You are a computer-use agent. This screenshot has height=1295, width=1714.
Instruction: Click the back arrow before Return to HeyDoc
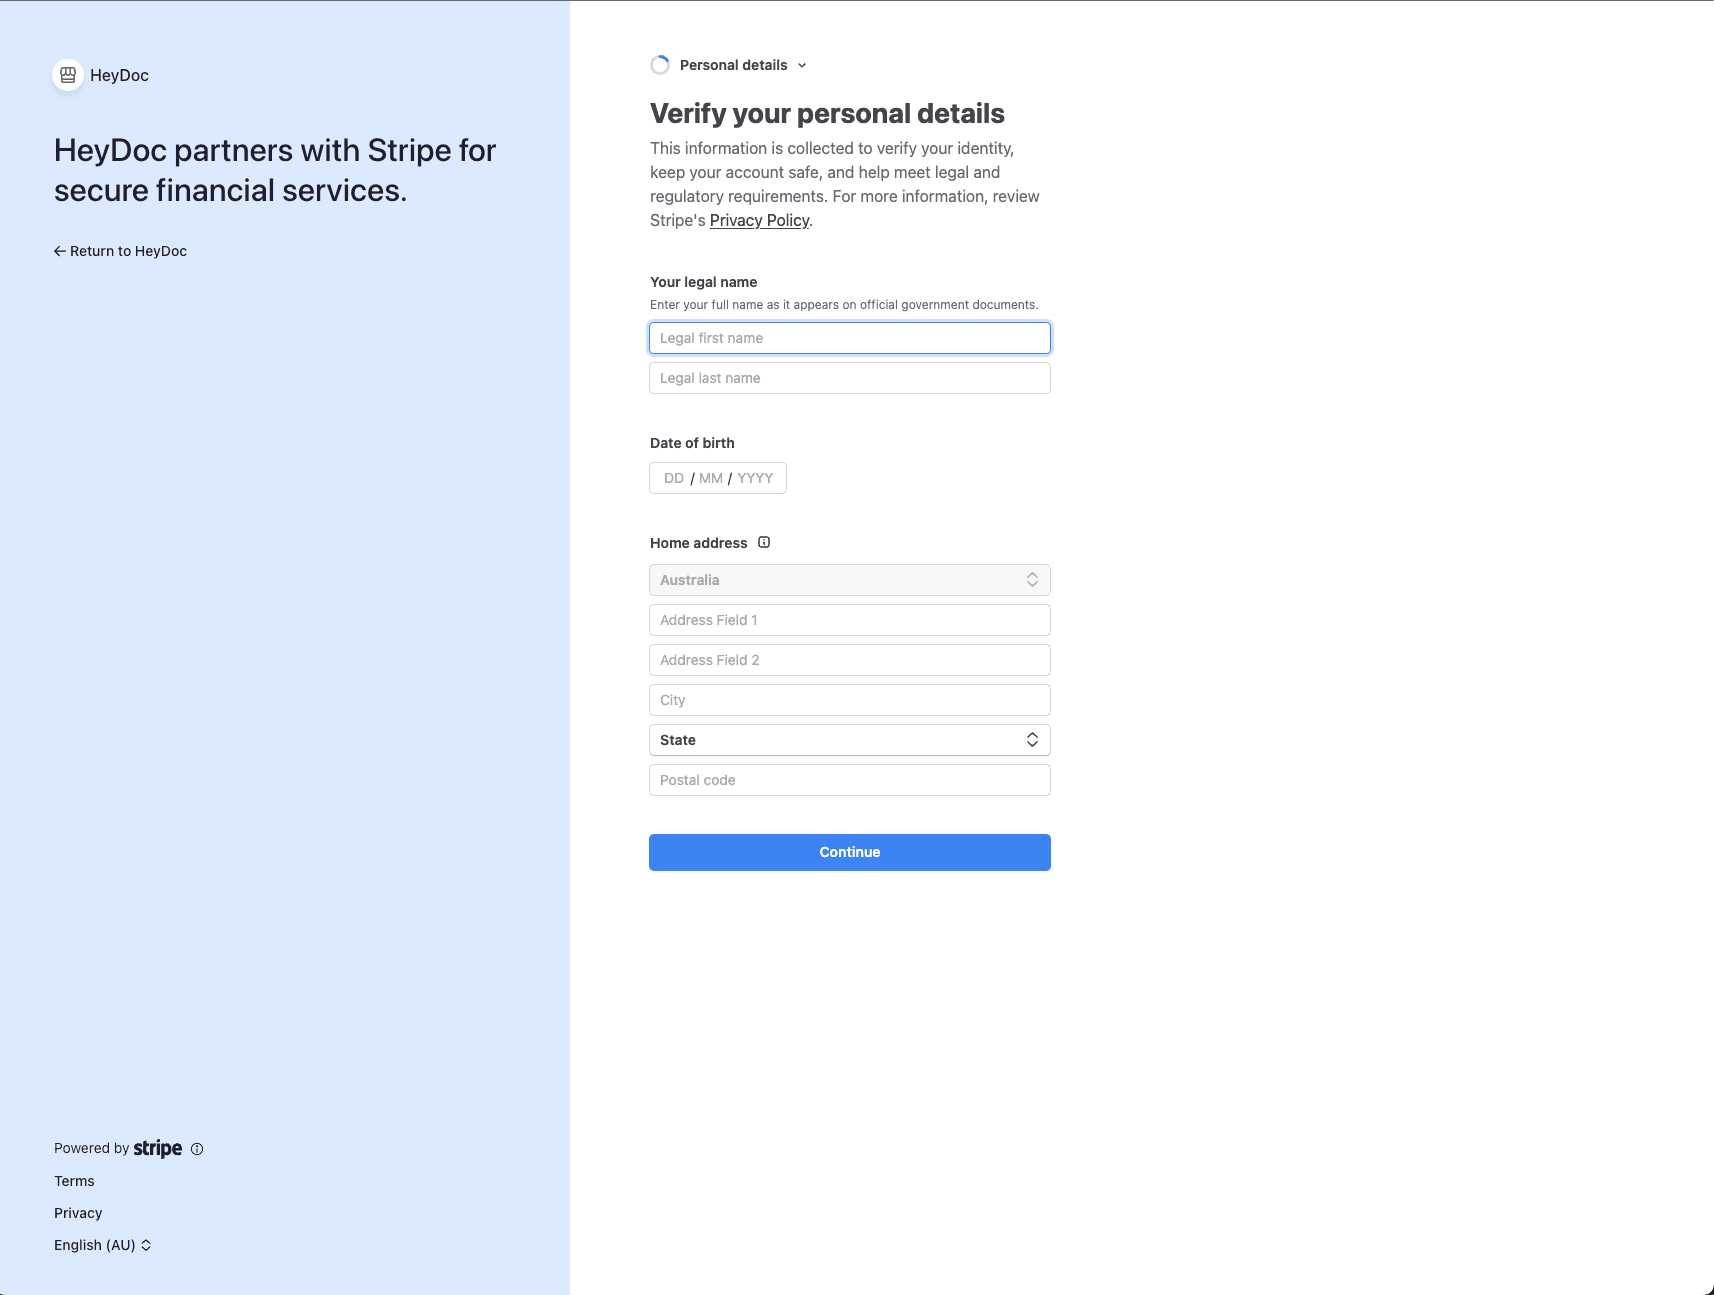(x=59, y=251)
